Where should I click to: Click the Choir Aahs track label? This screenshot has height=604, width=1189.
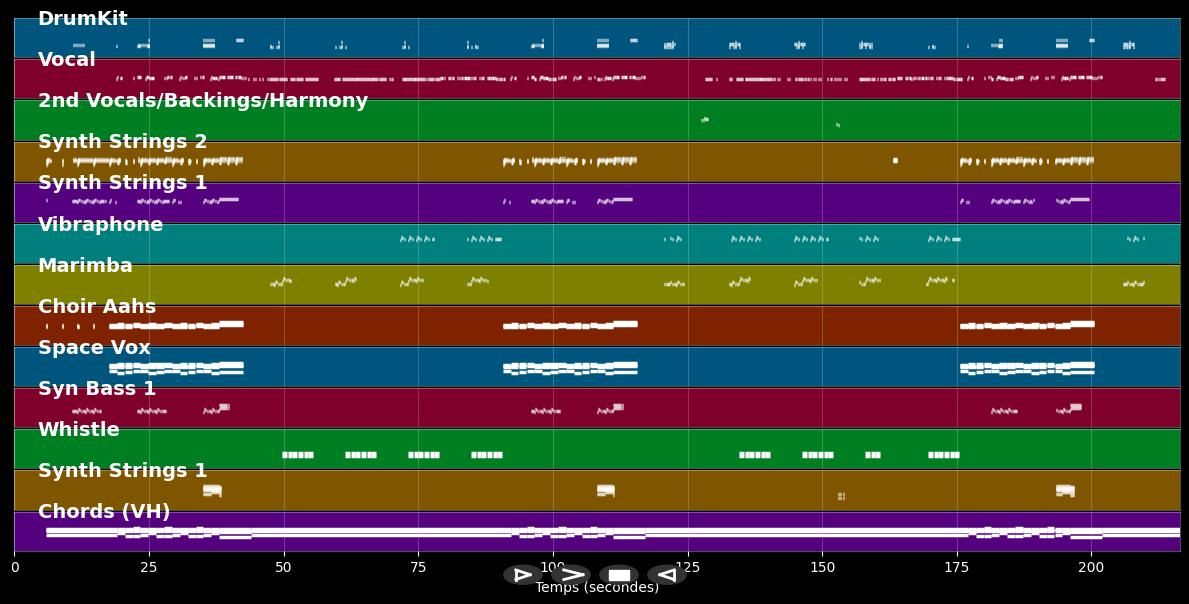pos(96,307)
